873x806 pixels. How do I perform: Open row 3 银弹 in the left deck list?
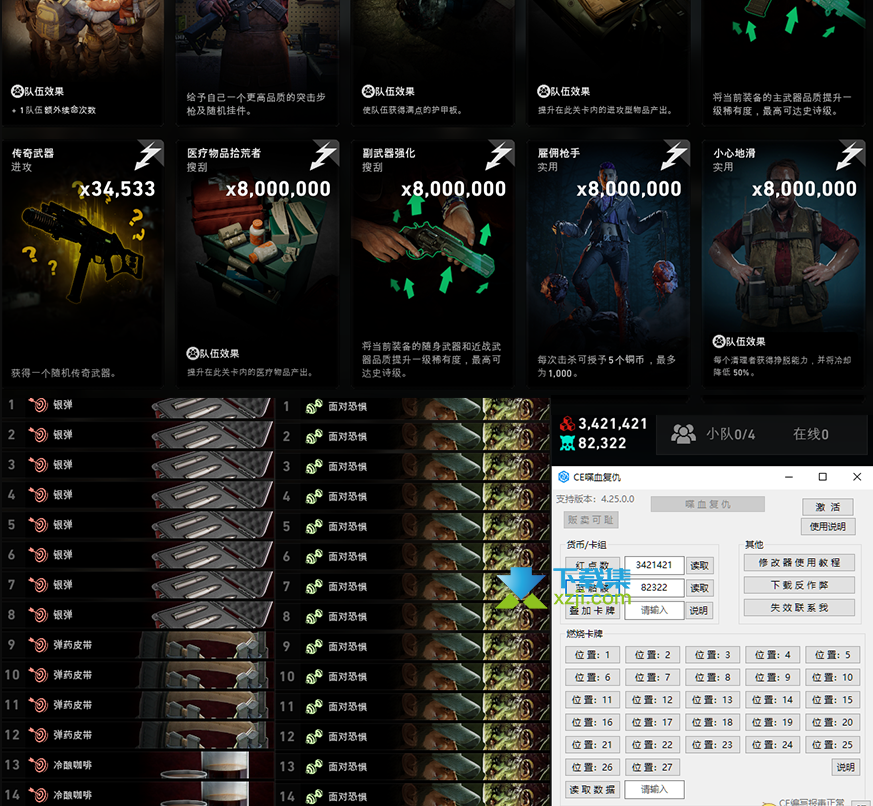click(138, 465)
